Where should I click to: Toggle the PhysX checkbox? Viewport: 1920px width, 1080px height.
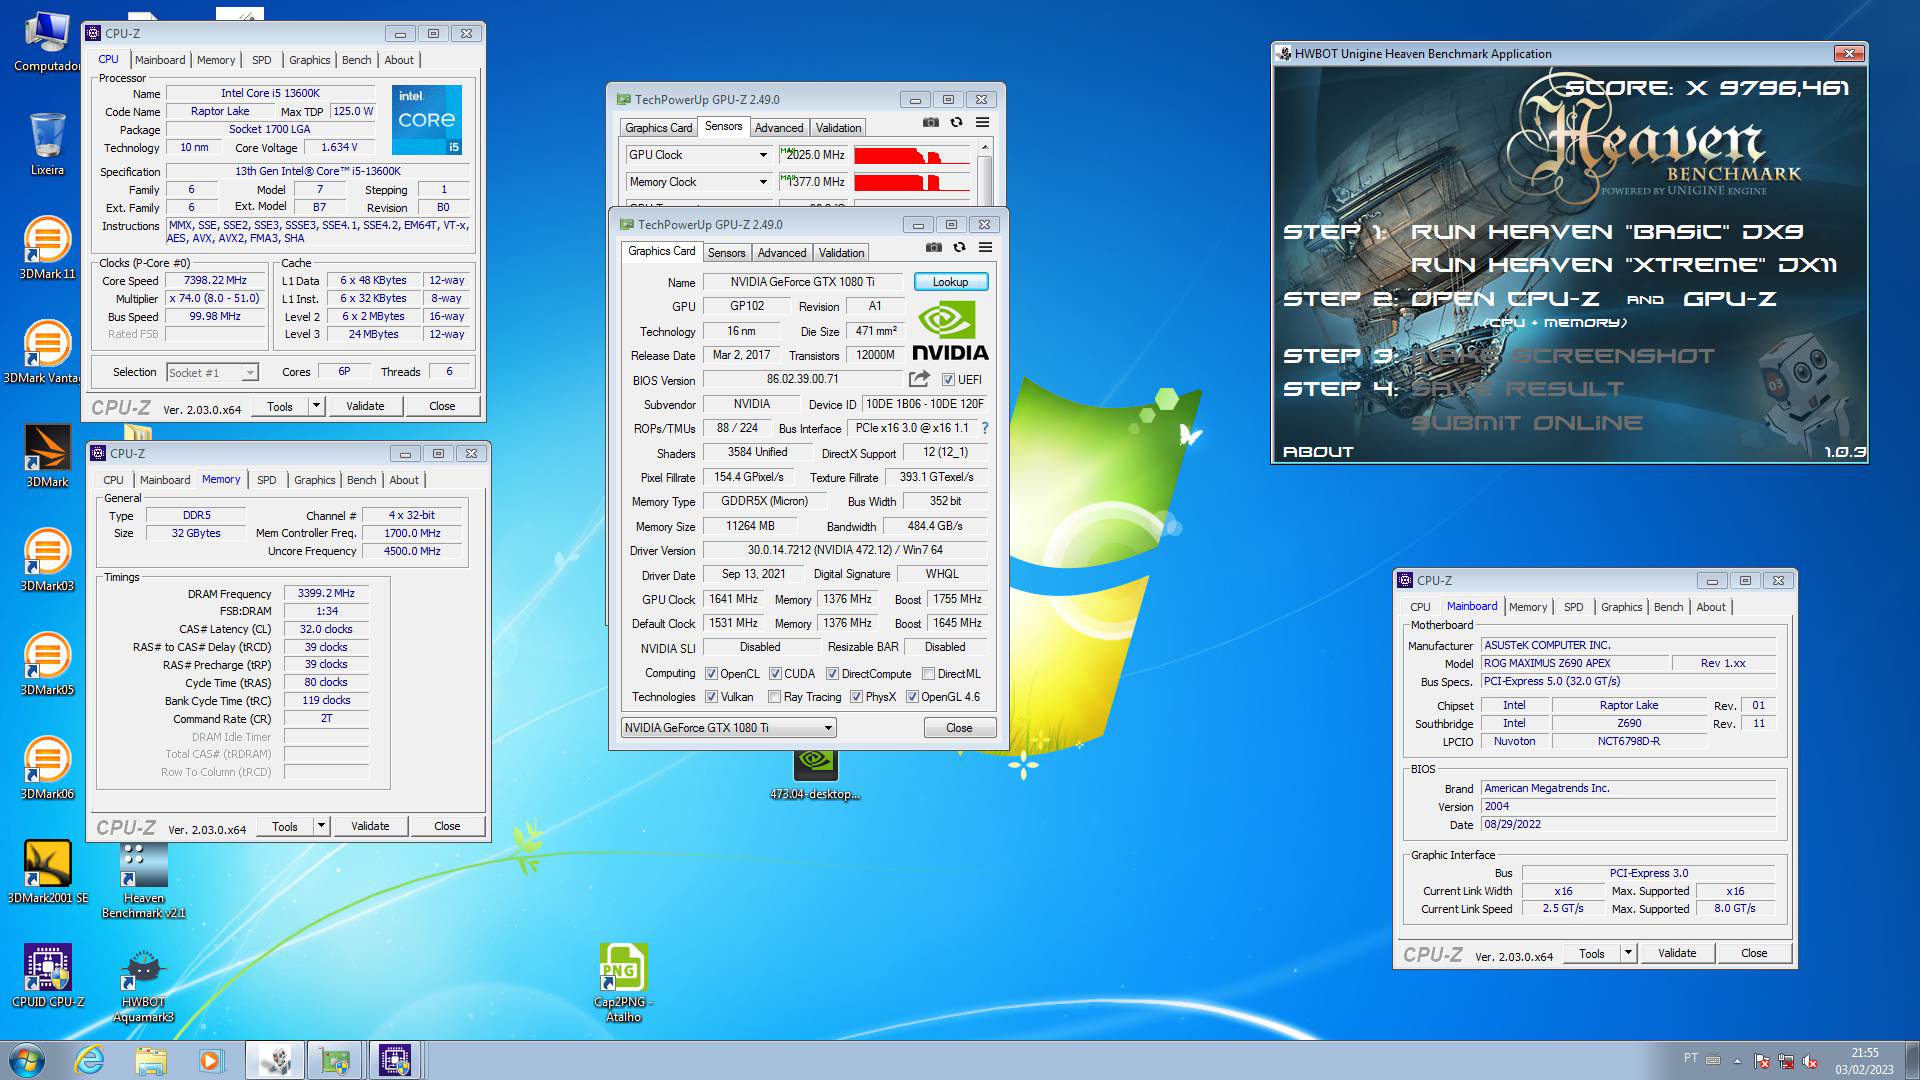pyautogui.click(x=856, y=697)
